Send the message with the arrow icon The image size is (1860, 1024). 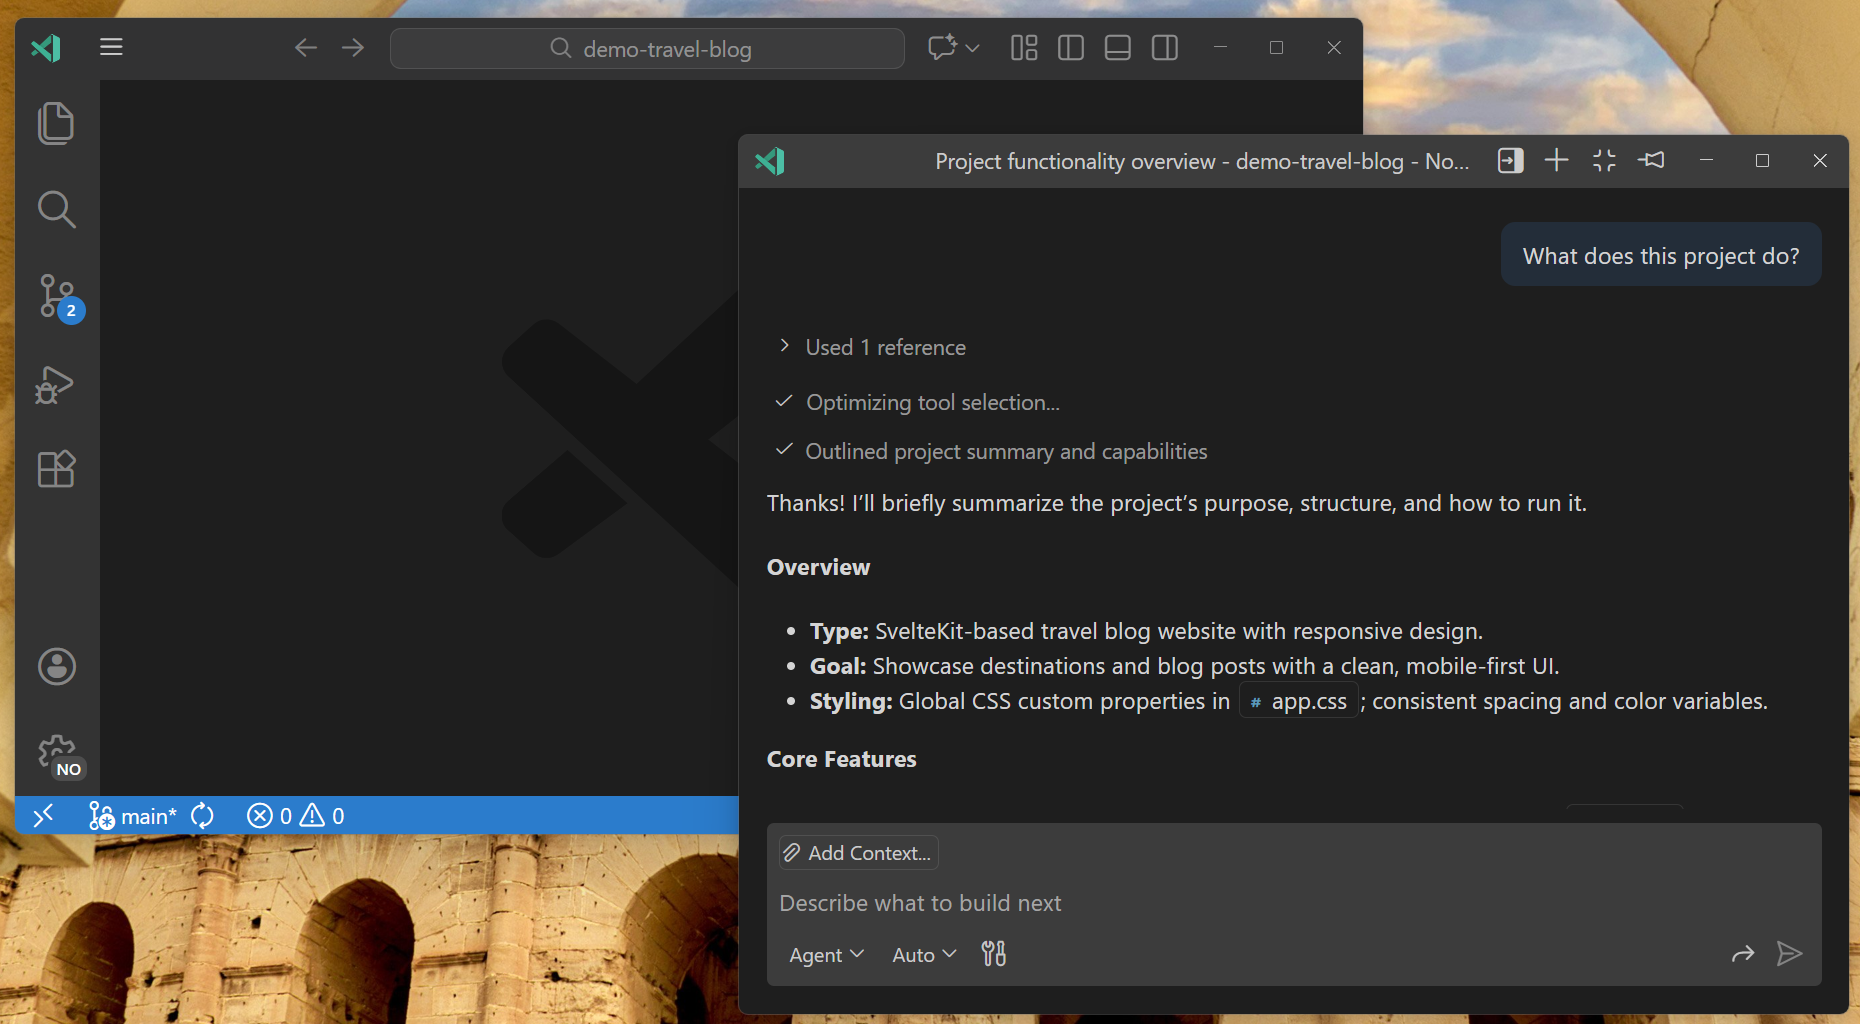tap(1789, 954)
